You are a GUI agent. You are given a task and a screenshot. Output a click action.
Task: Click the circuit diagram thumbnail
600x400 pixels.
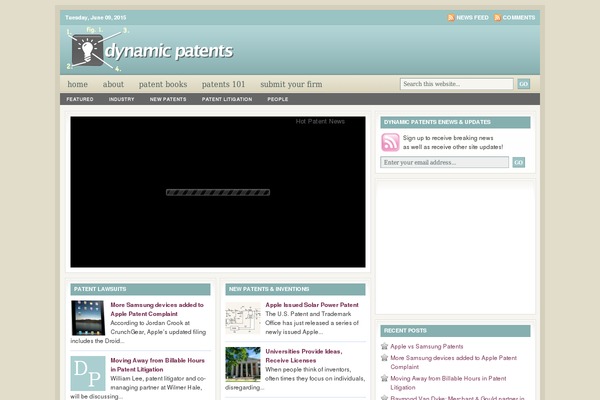[243, 318]
